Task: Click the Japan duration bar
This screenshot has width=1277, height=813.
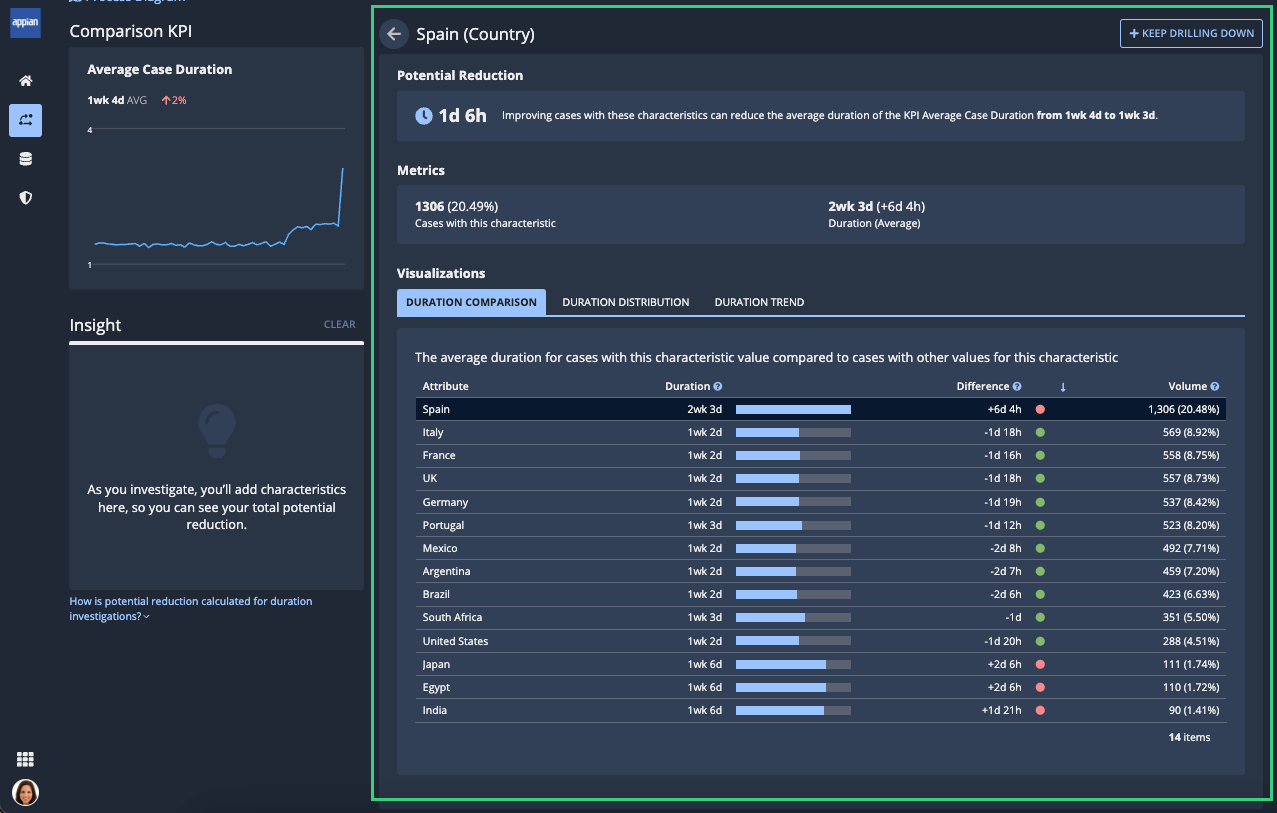Action: 793,664
